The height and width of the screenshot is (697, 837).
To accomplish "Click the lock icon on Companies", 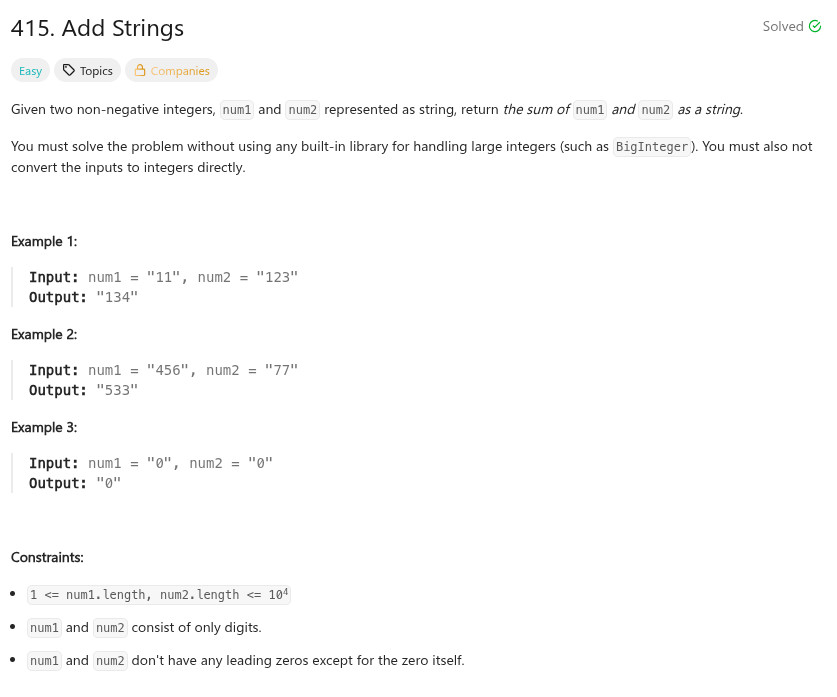I will (x=140, y=71).
